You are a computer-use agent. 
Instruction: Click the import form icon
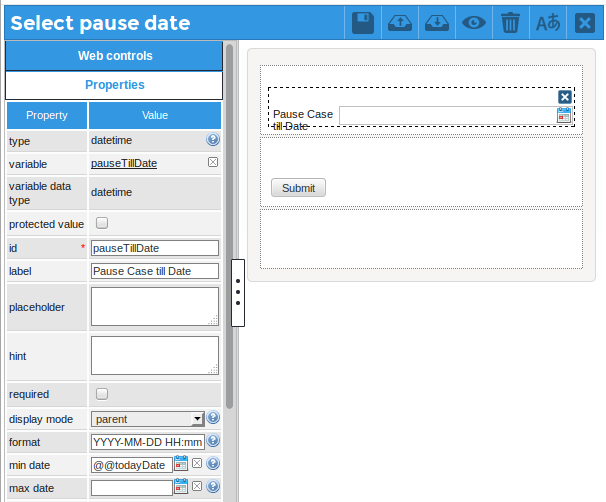pyautogui.click(x=437, y=23)
